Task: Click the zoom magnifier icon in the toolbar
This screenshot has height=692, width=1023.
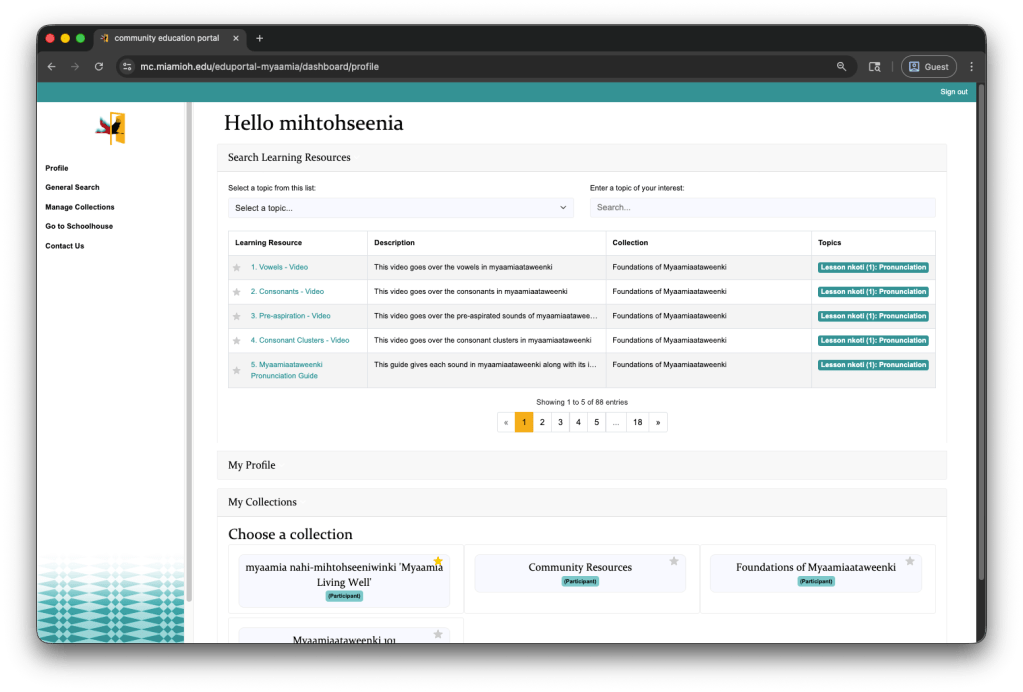Action: (x=841, y=66)
